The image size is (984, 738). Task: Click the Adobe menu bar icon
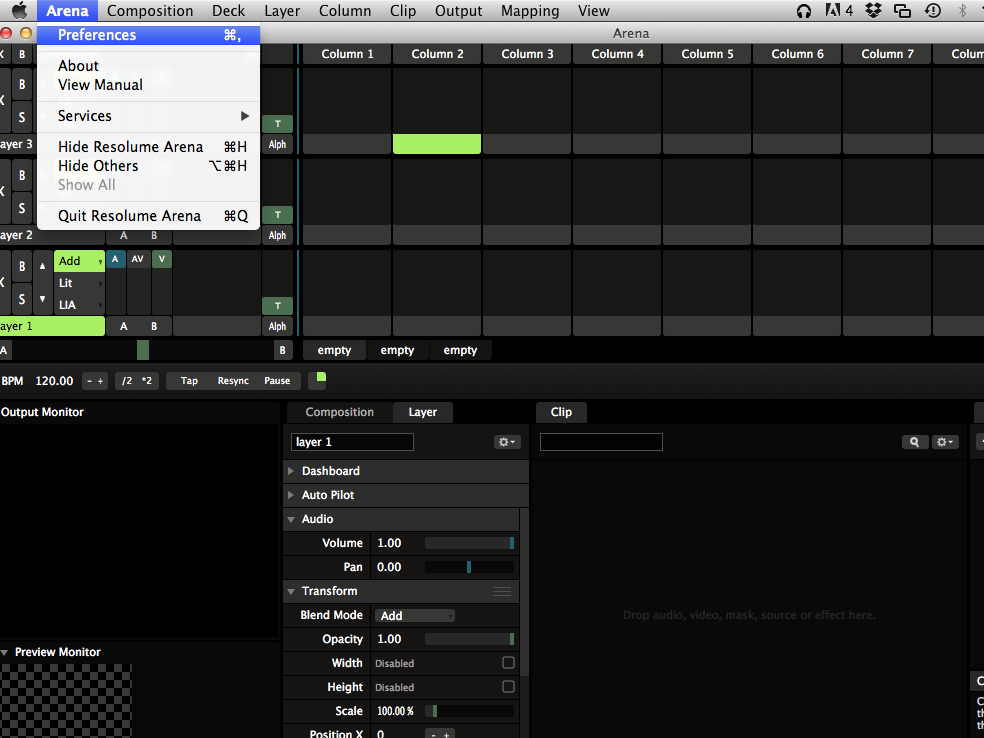point(838,11)
